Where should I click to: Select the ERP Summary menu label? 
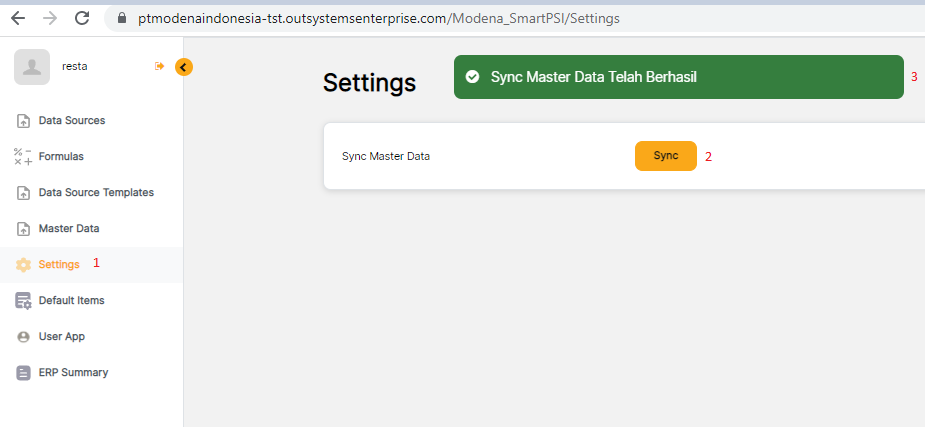point(73,373)
